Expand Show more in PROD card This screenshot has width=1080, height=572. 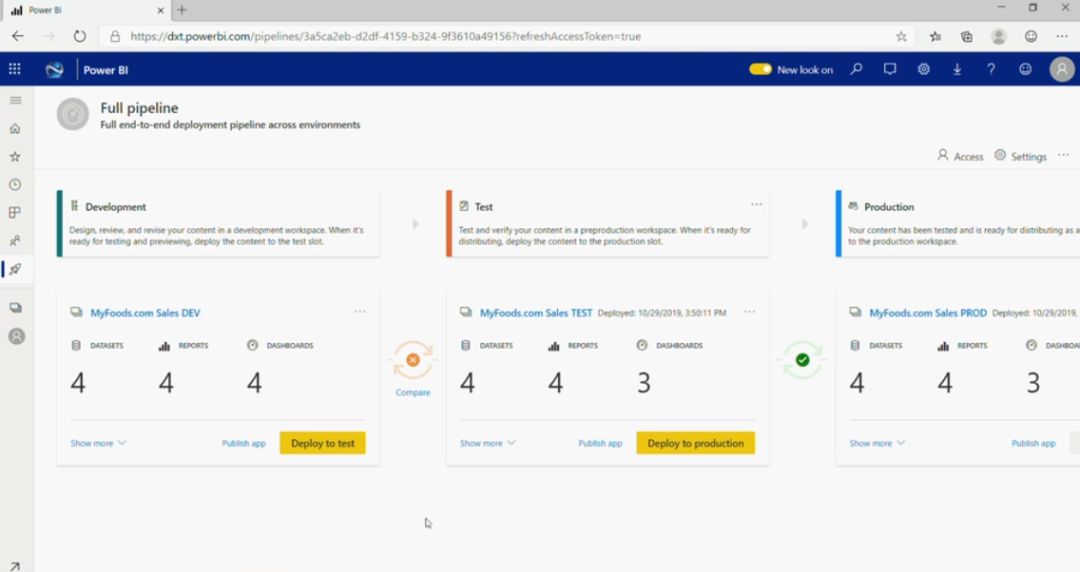pyautogui.click(x=877, y=443)
